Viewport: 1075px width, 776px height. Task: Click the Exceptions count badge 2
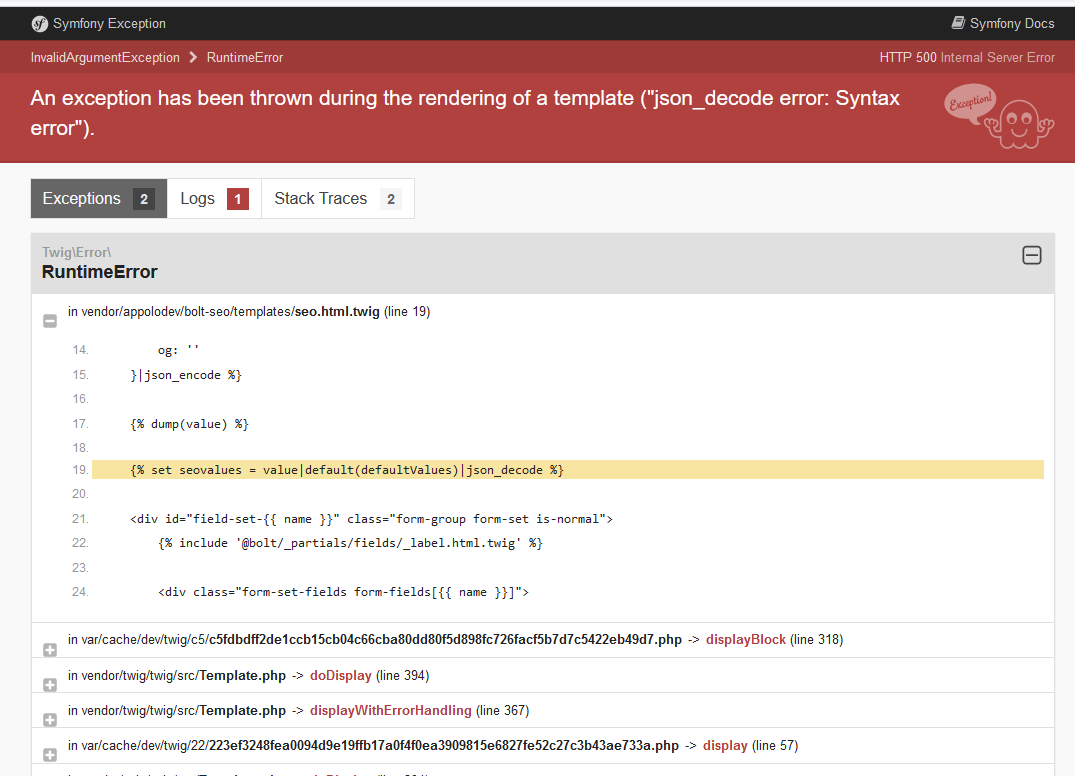click(144, 199)
